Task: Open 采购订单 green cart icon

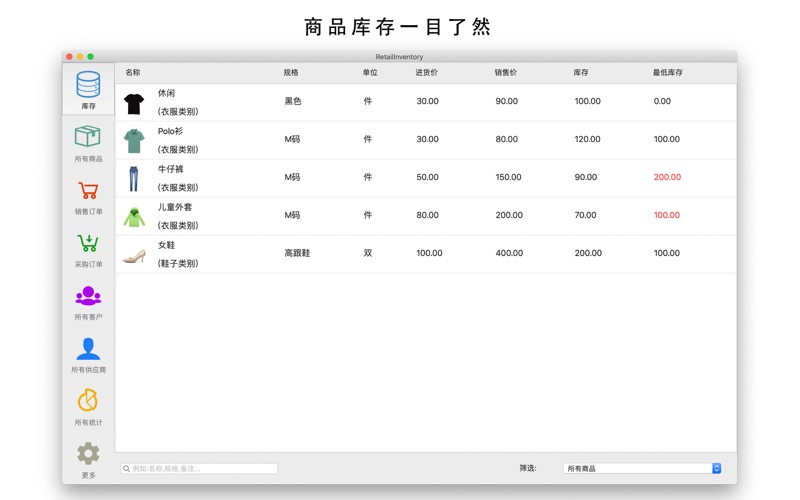Action: 88,244
